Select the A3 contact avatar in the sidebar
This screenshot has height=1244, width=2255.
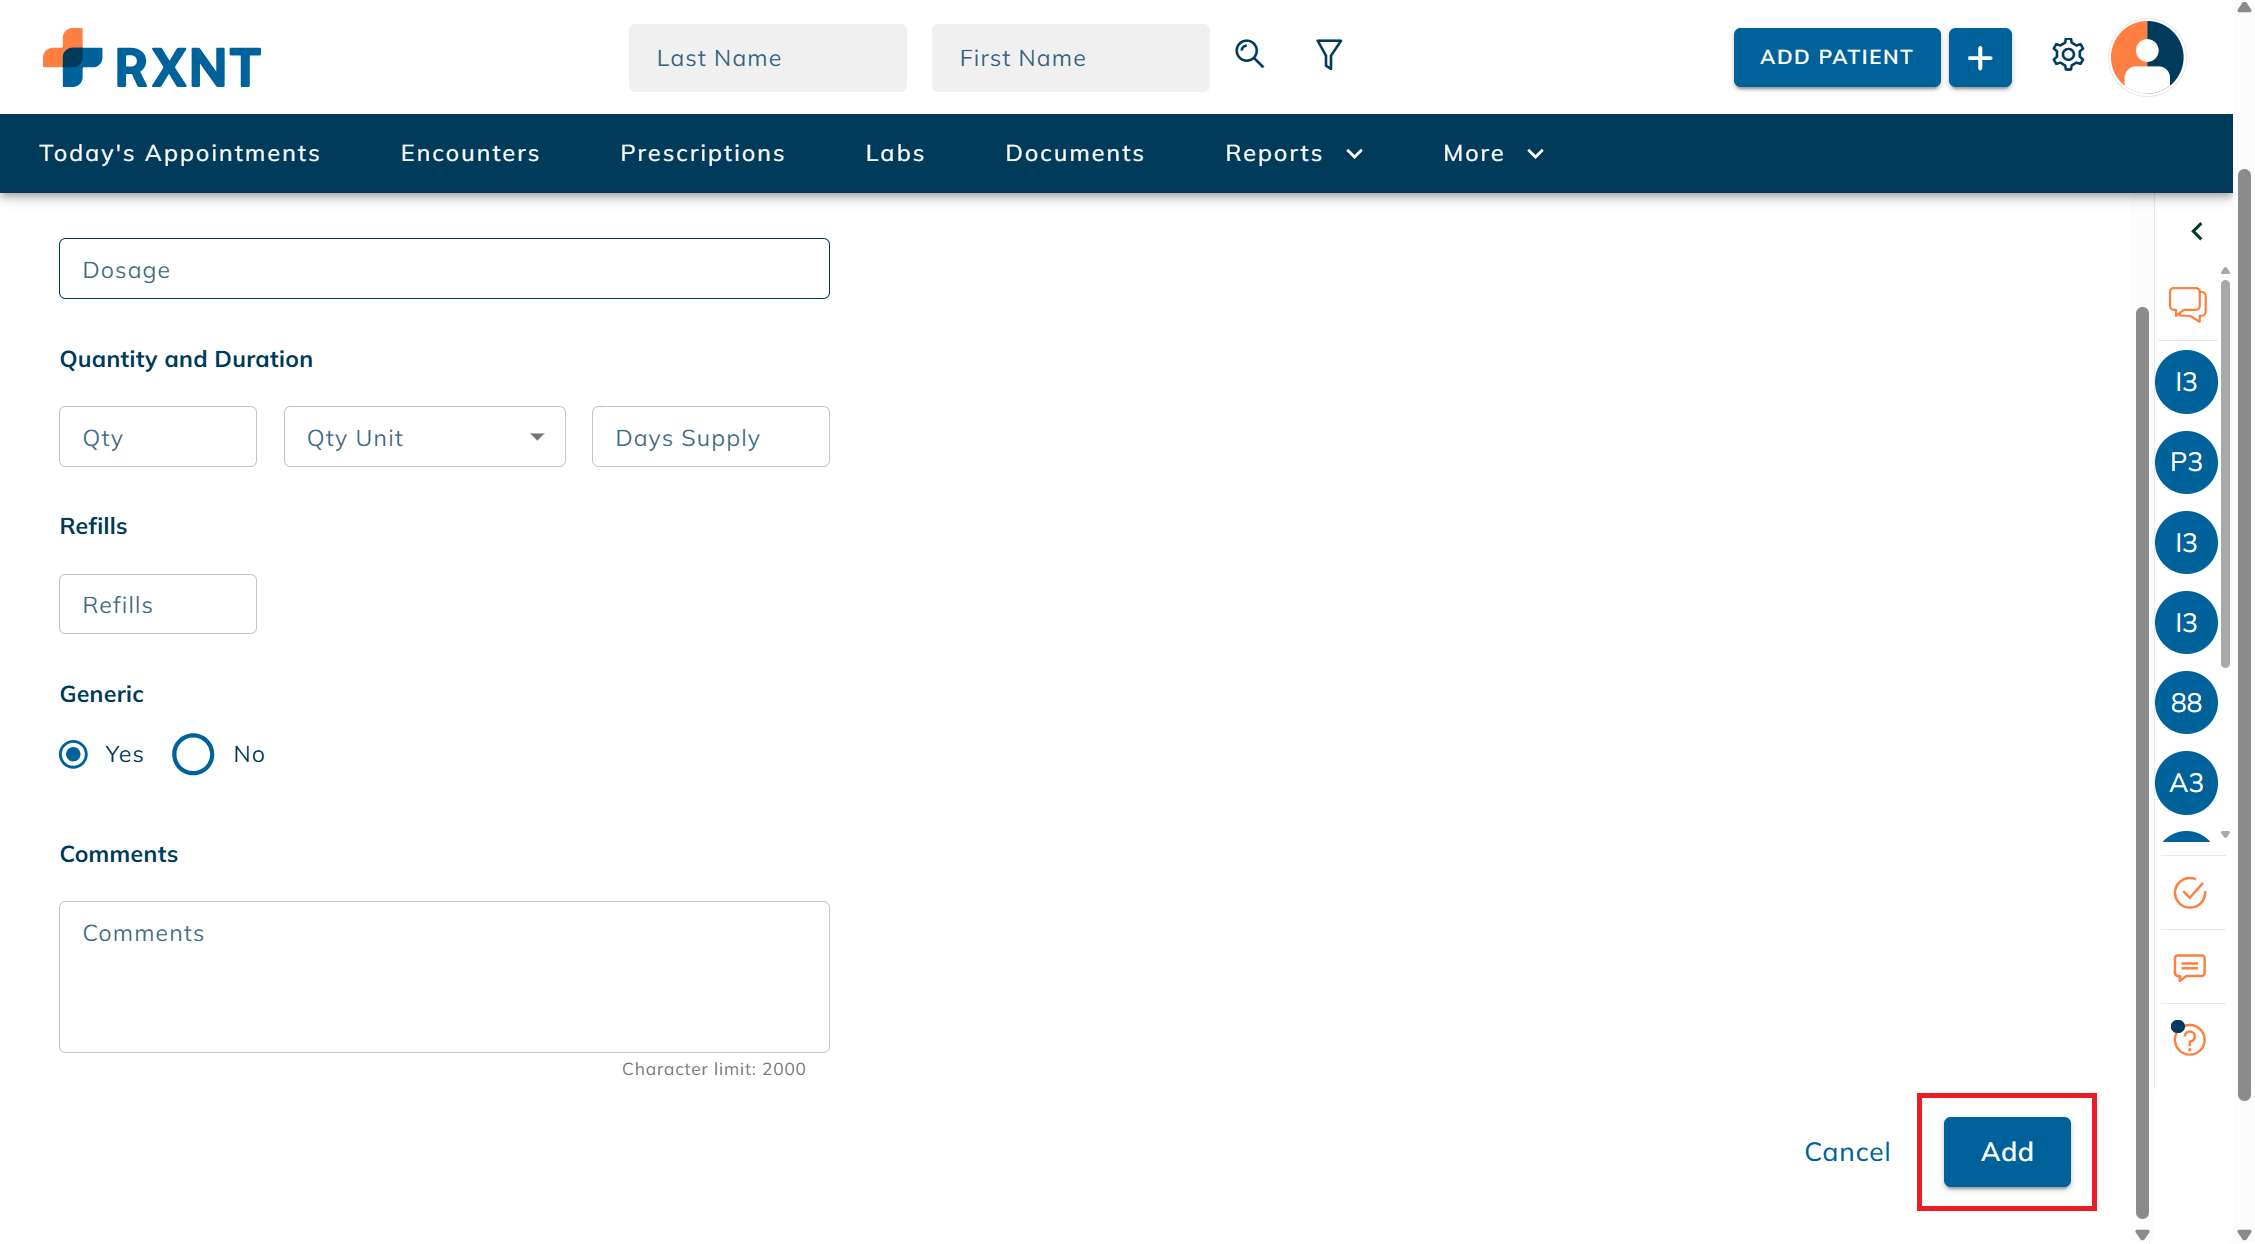(2186, 783)
